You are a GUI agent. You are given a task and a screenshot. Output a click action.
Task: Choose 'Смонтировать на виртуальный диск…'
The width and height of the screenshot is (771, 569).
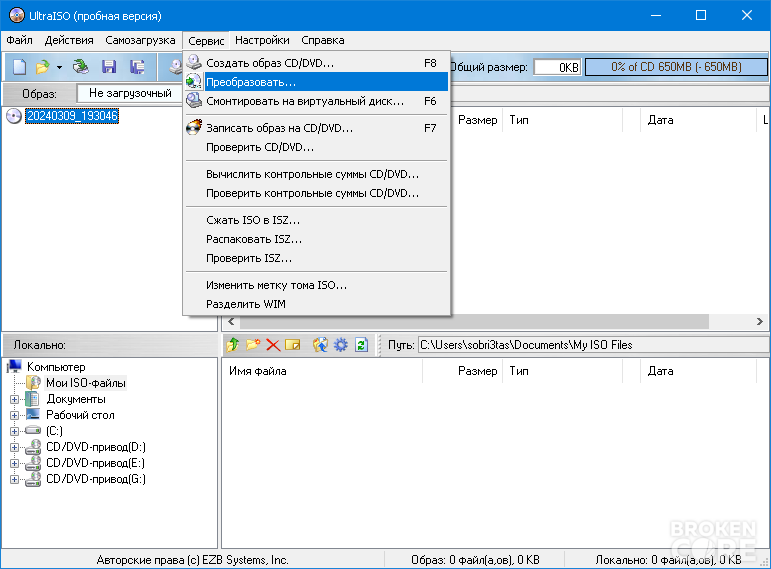pyautogui.click(x=317, y=101)
